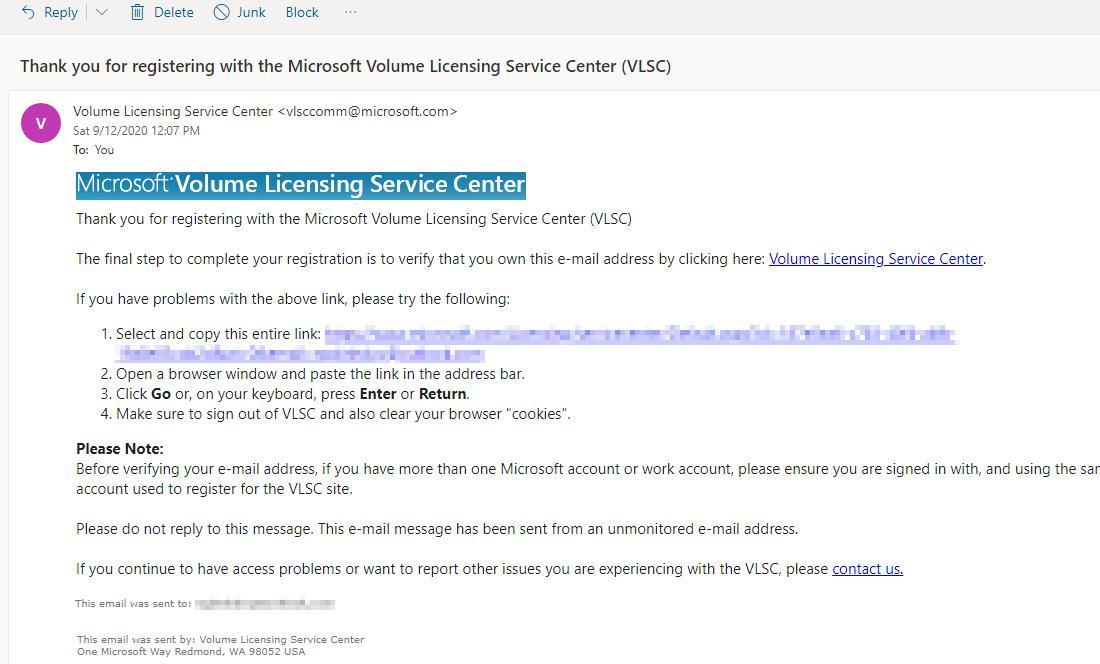Click the Reply arrow icon
This screenshot has width=1100, height=664.
pos(28,13)
